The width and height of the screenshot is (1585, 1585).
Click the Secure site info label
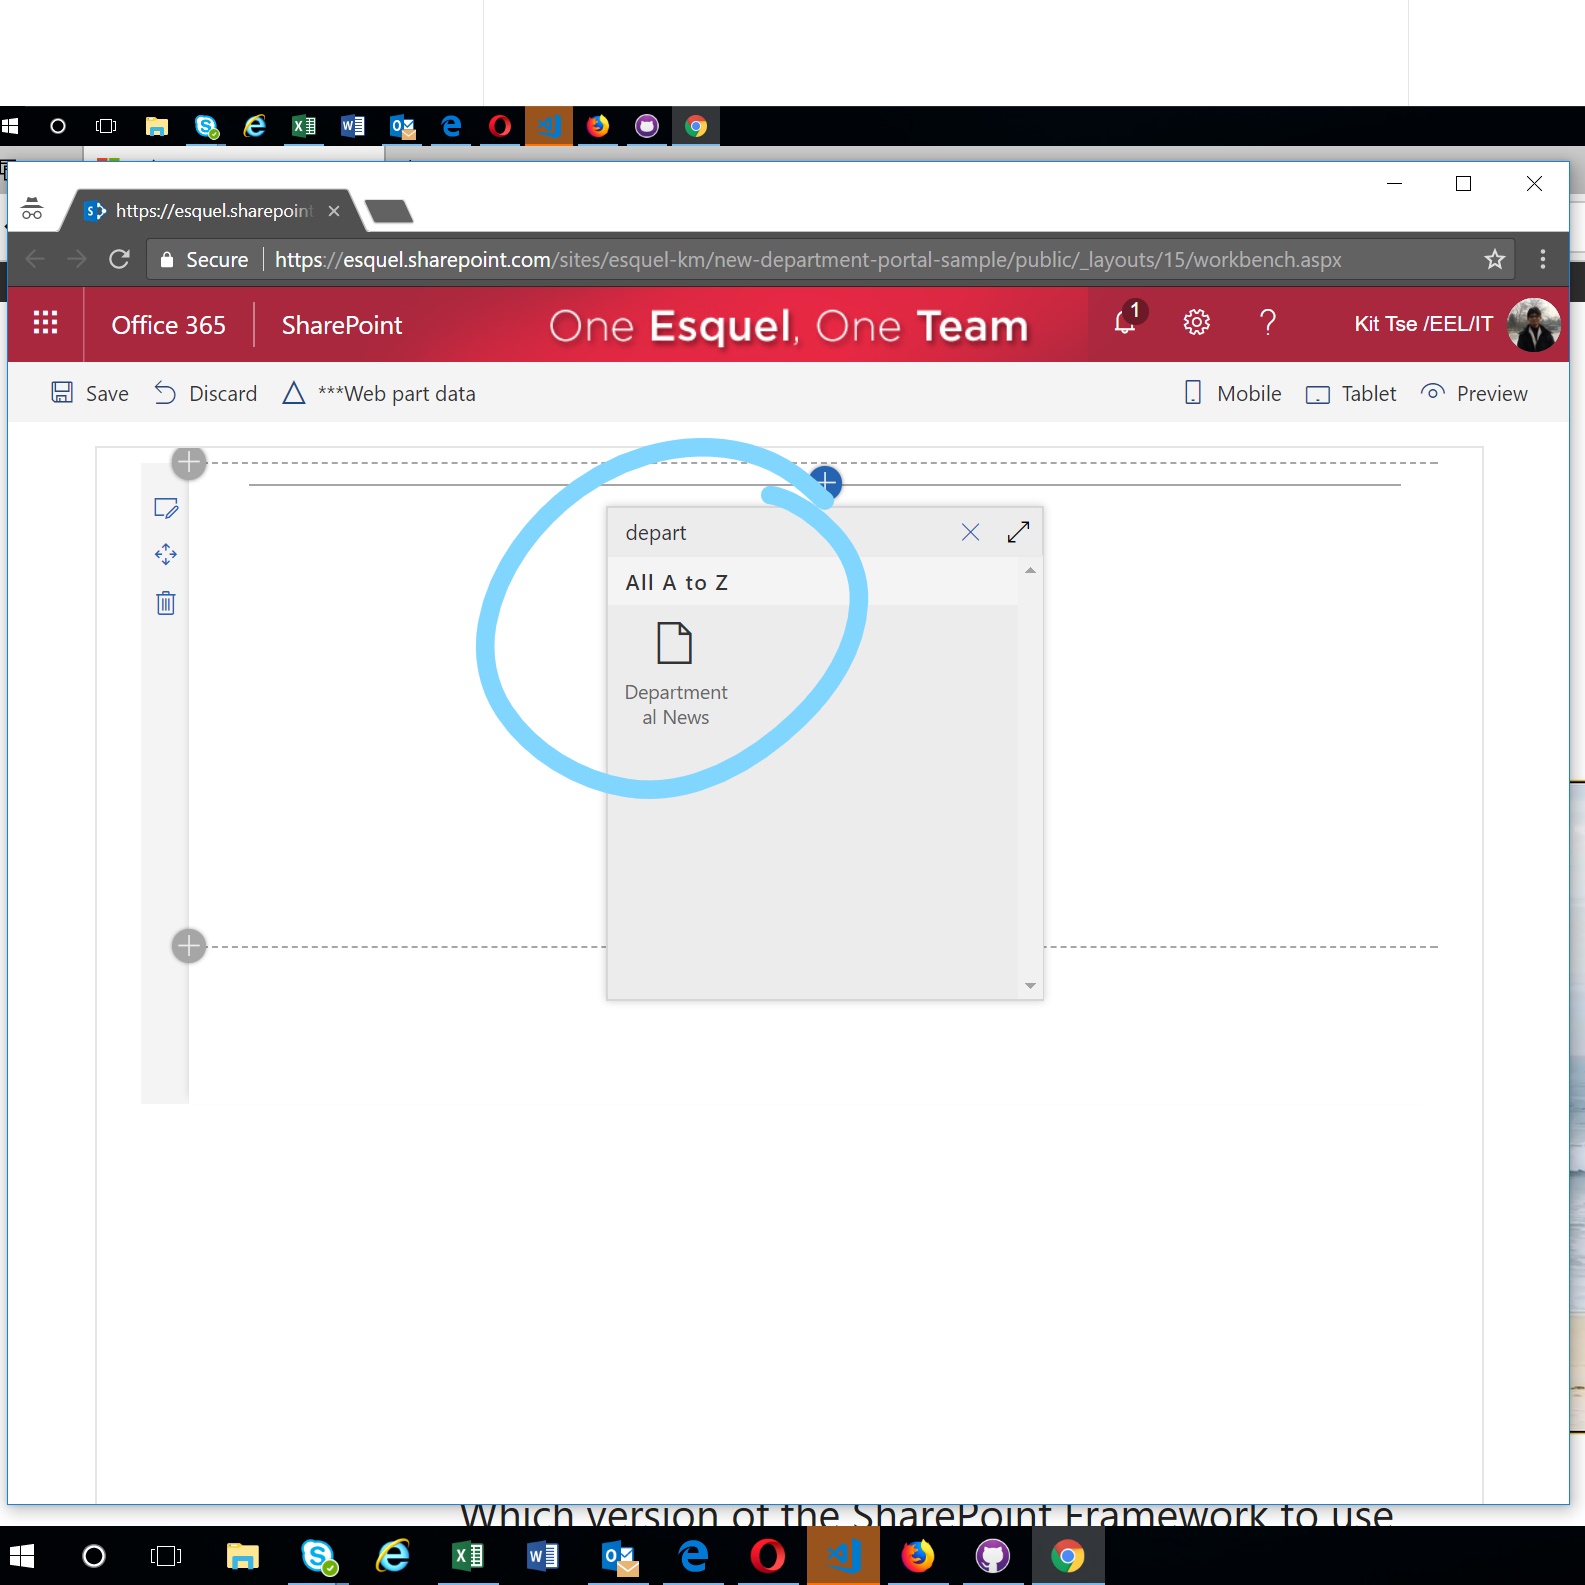coord(204,260)
